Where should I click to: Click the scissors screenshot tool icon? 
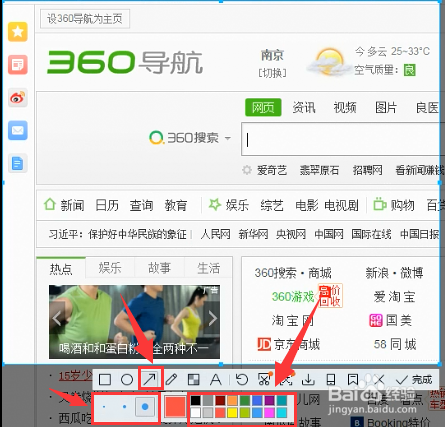(x=264, y=379)
